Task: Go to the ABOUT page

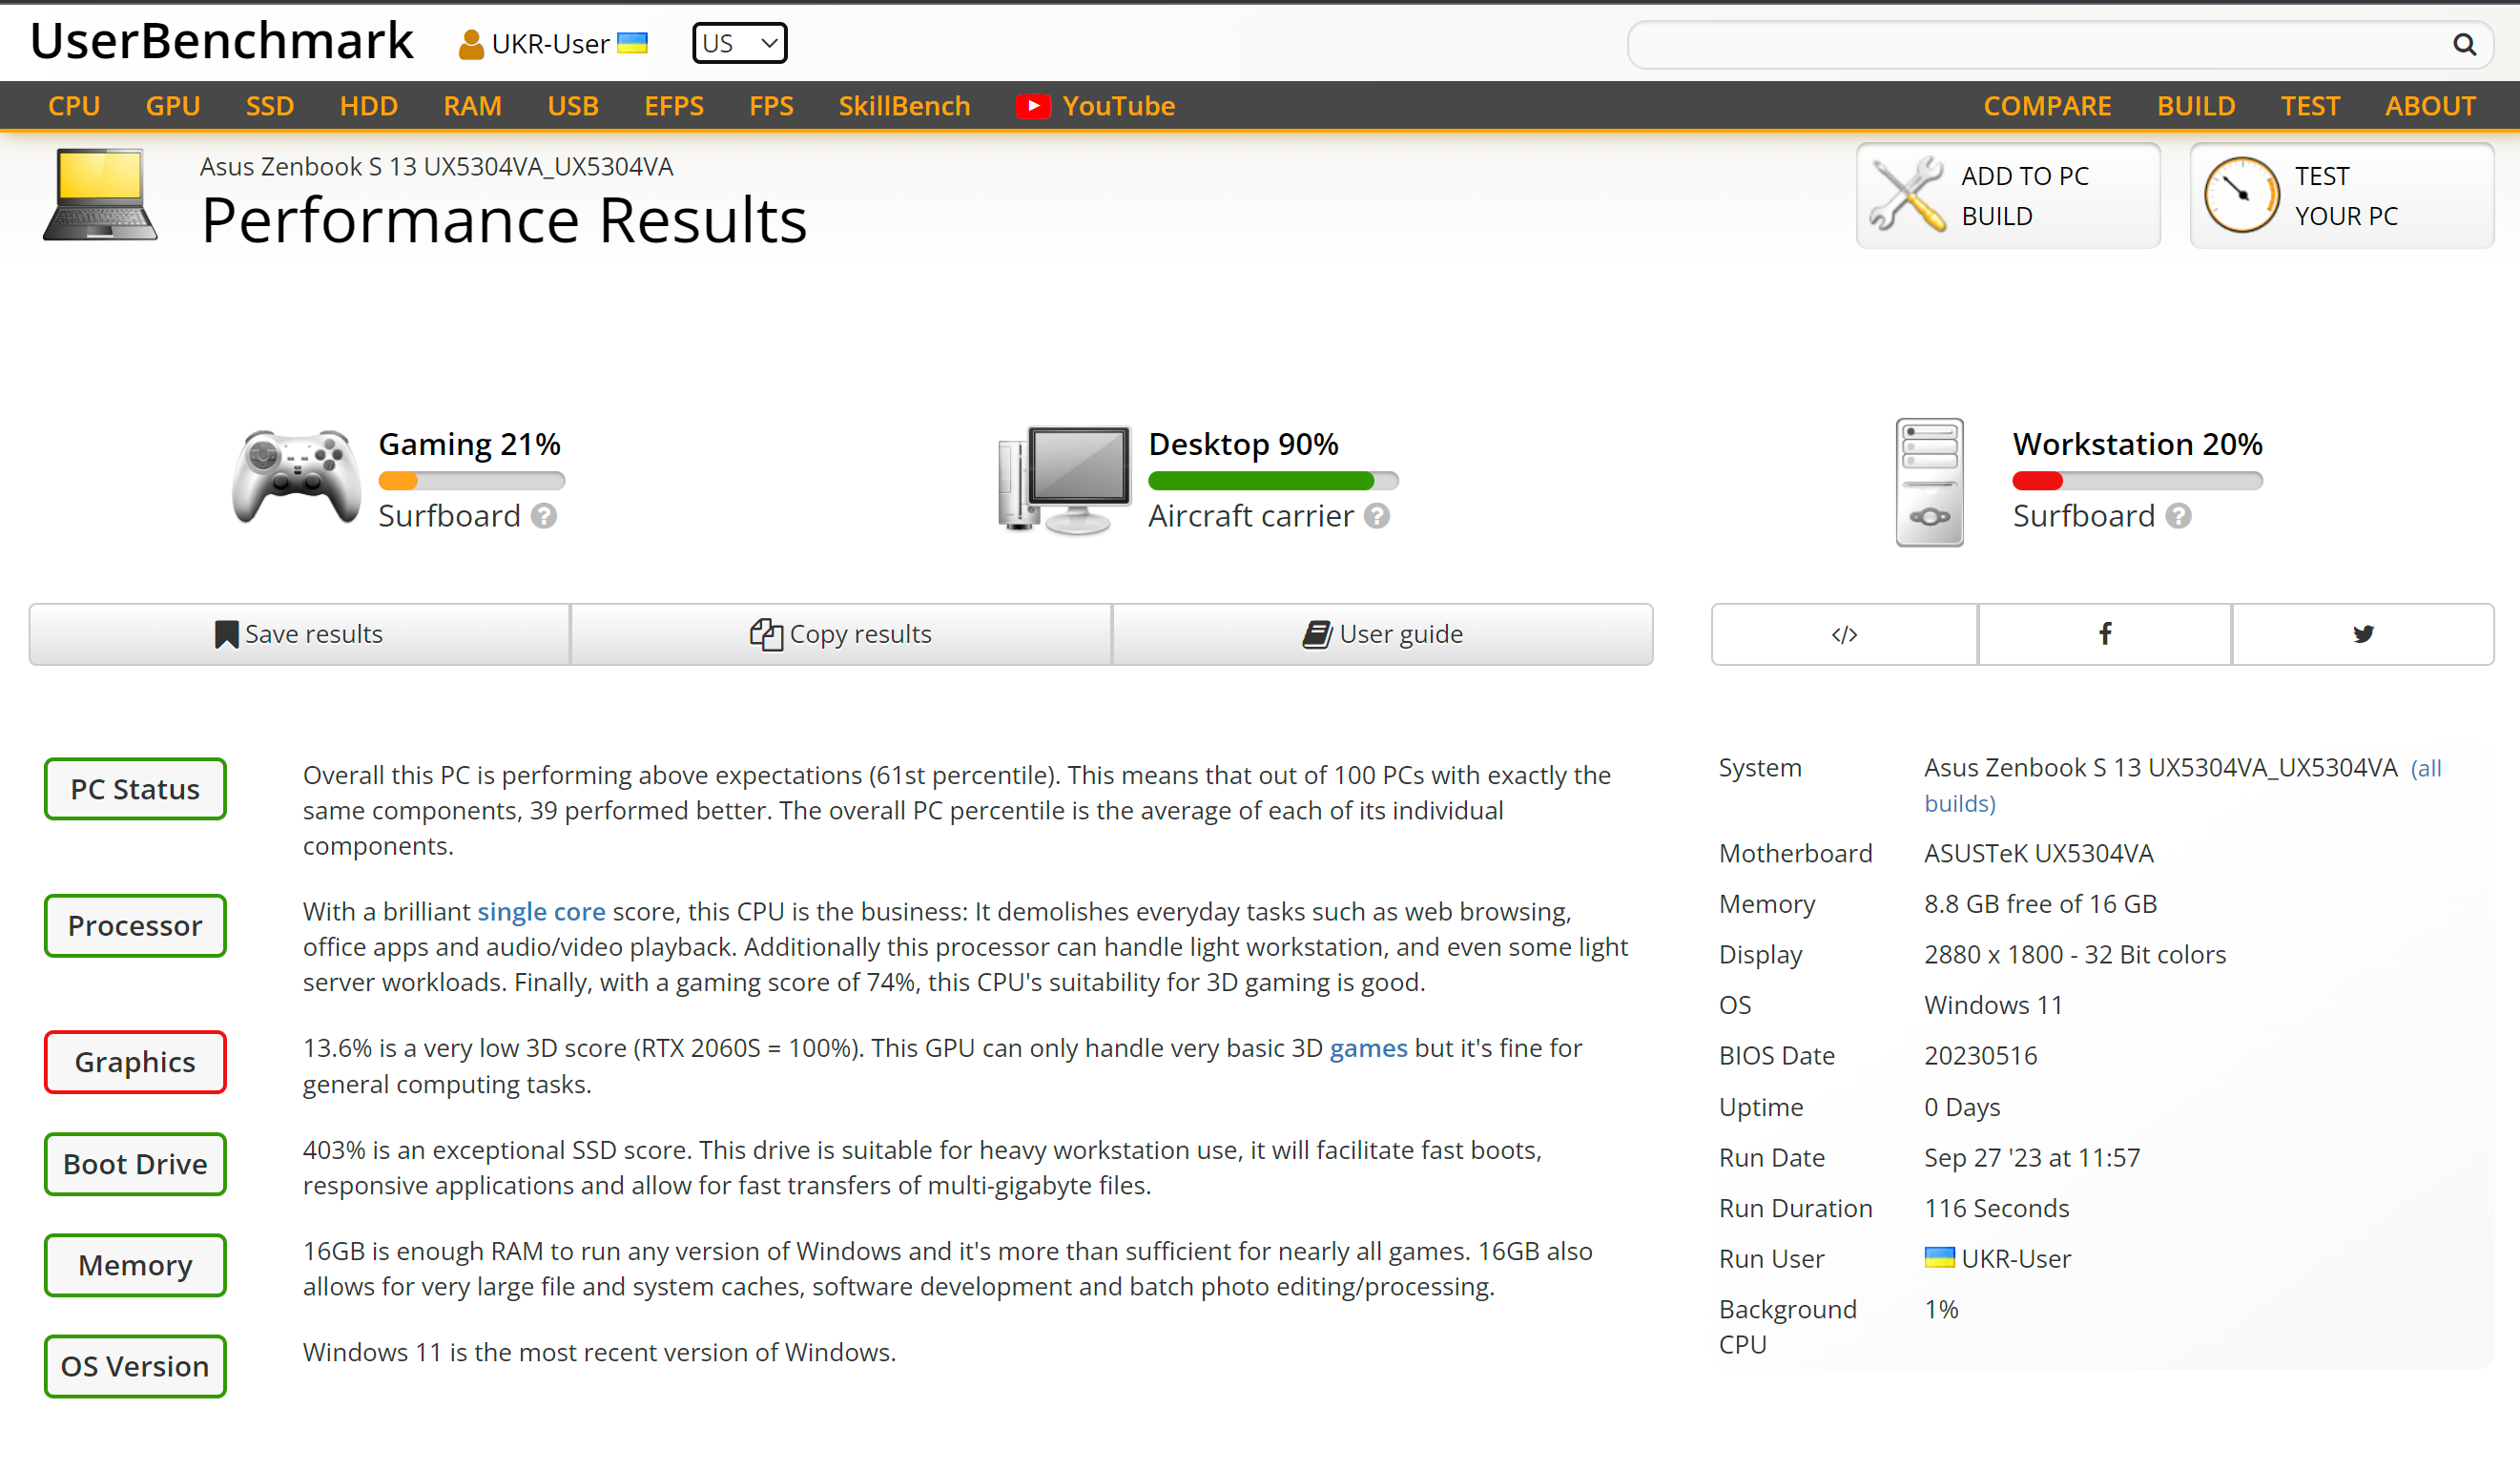Action: click(x=2430, y=106)
